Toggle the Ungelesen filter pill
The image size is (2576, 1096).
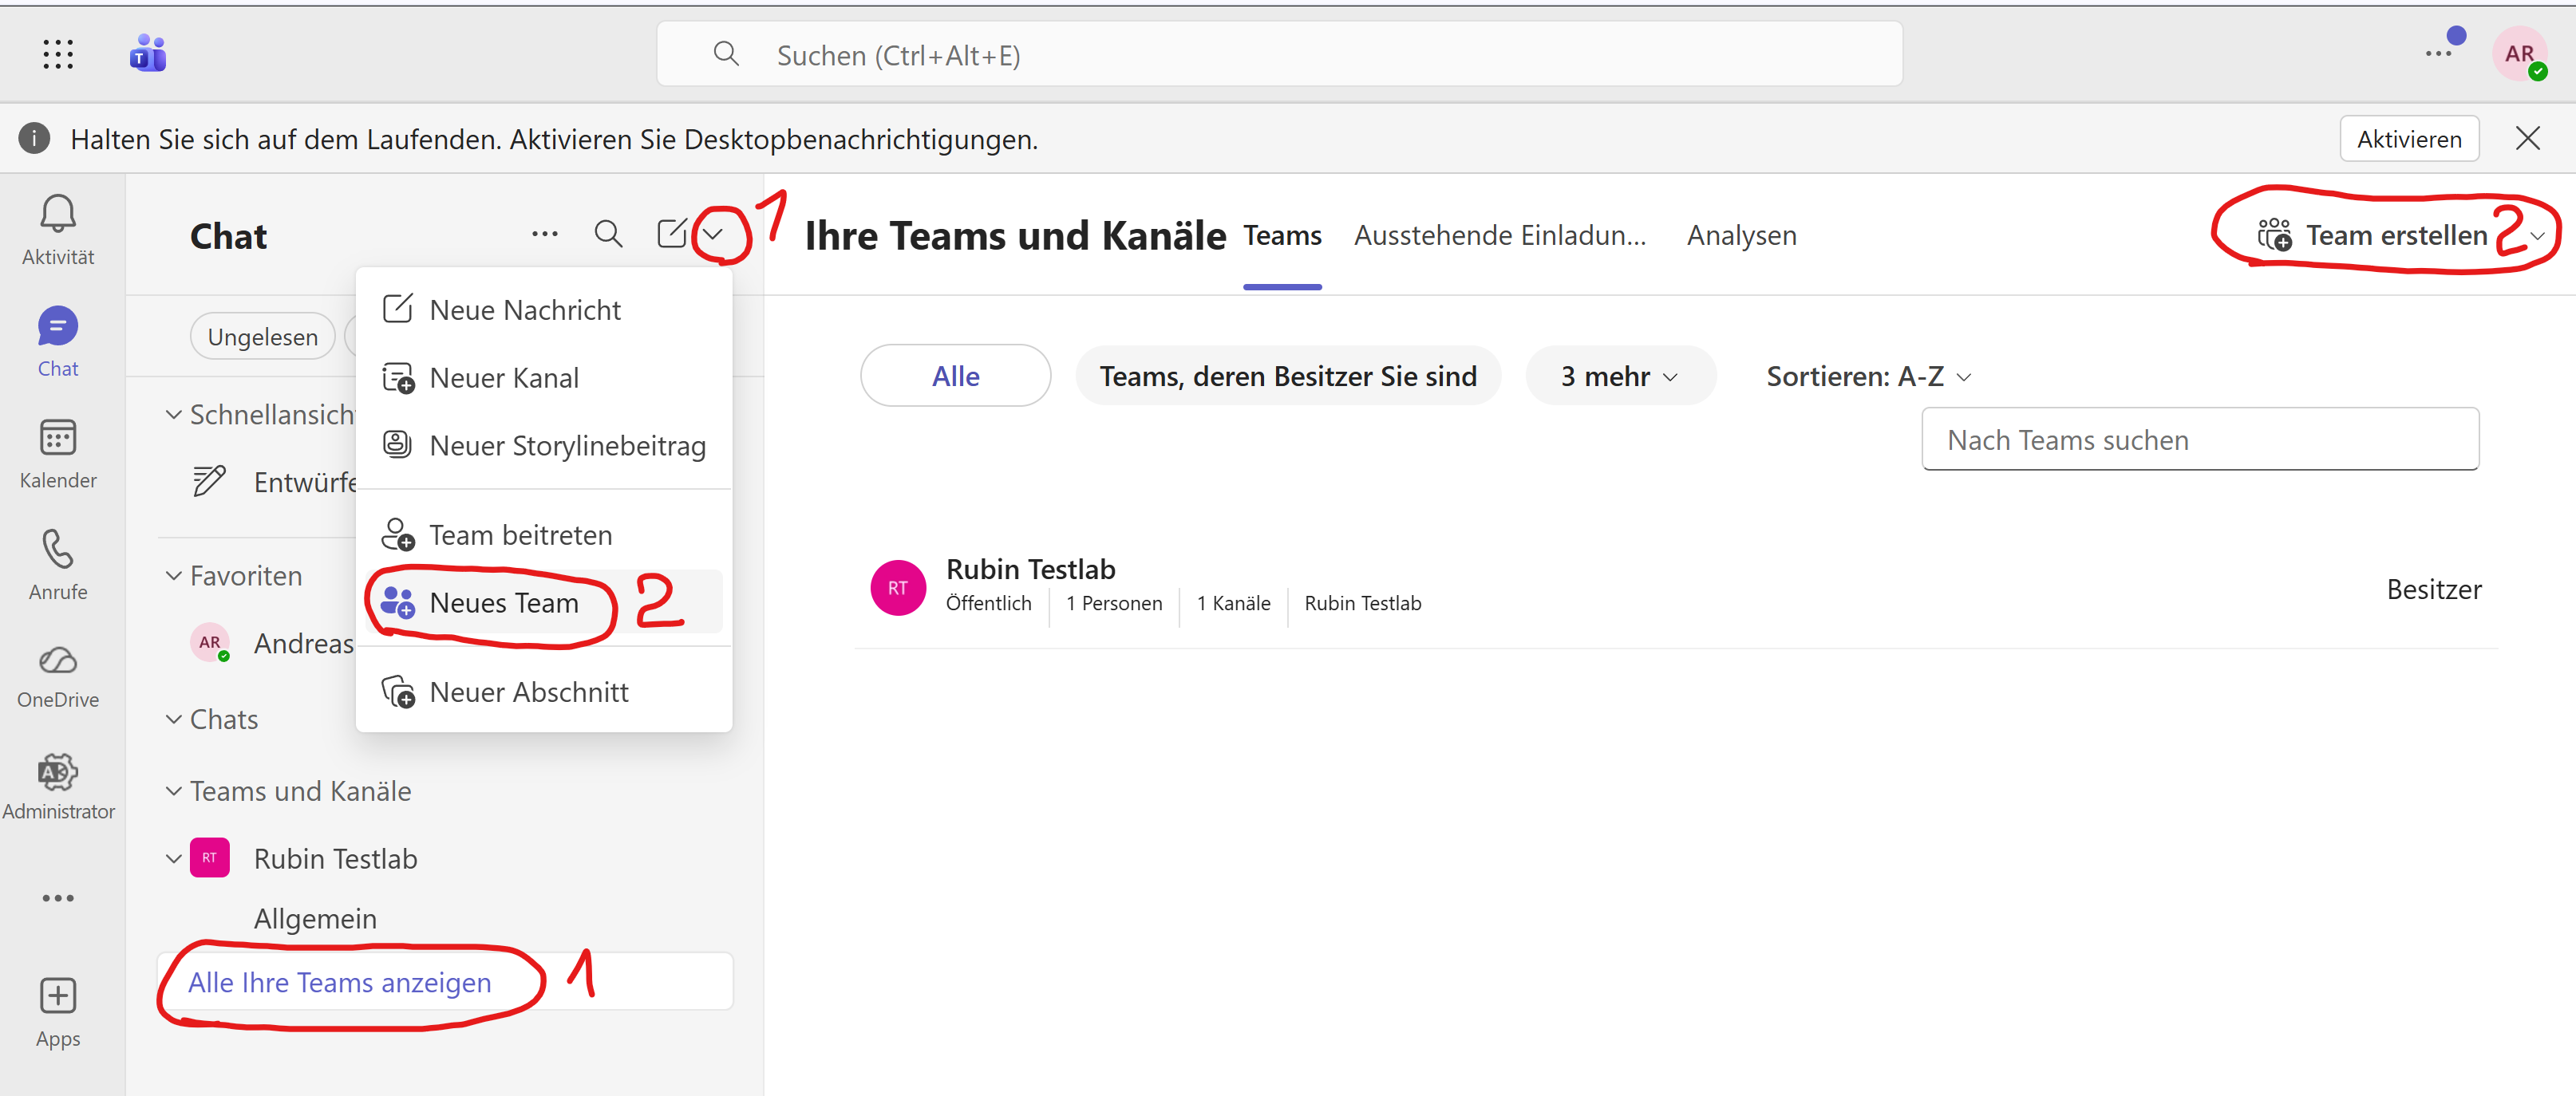pyautogui.click(x=262, y=336)
